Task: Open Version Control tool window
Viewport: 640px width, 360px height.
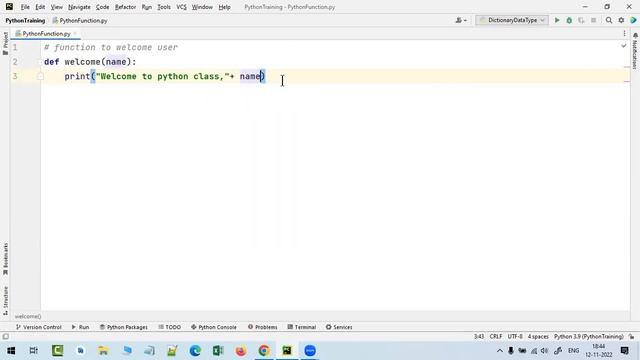Action: (x=38, y=327)
